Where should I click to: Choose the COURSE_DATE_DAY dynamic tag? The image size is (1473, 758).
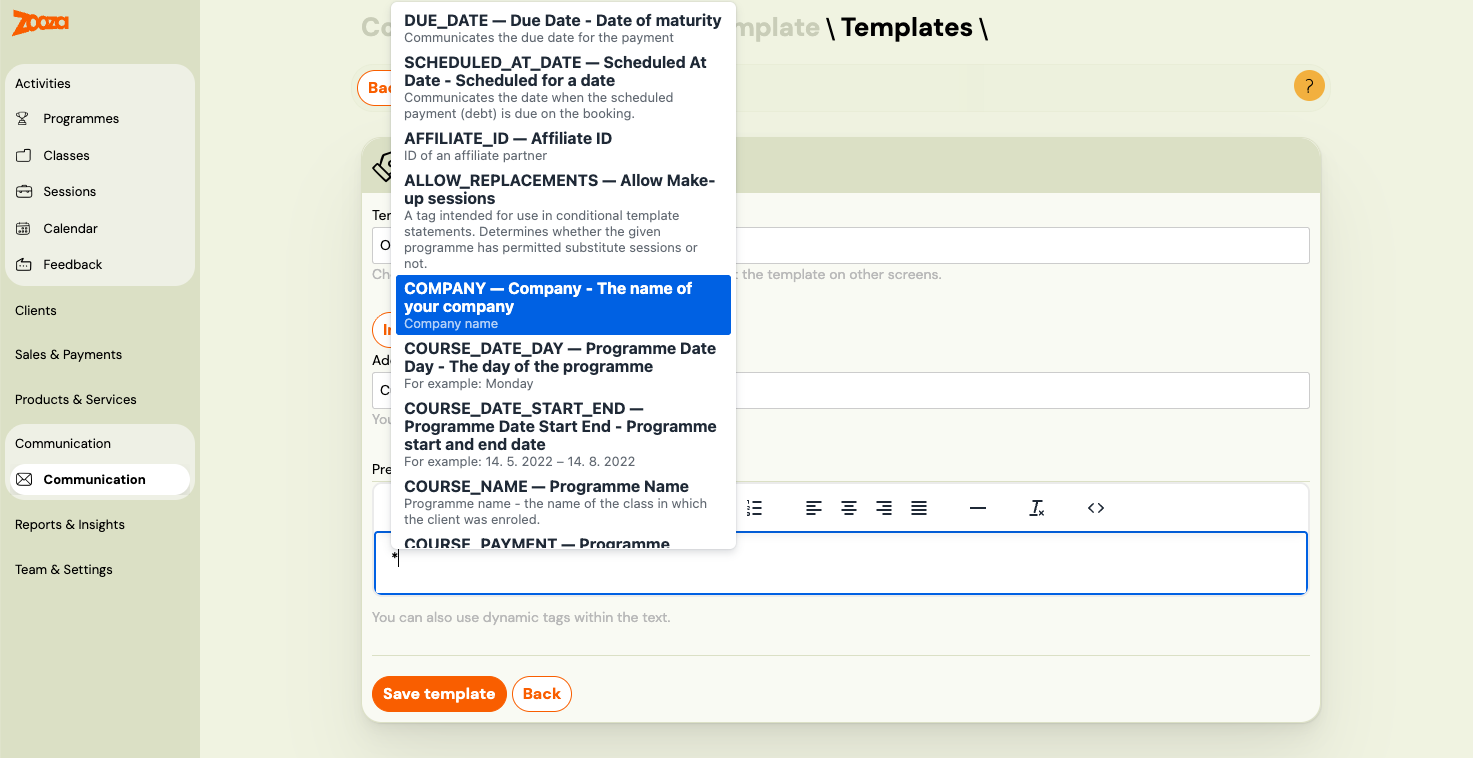click(563, 365)
